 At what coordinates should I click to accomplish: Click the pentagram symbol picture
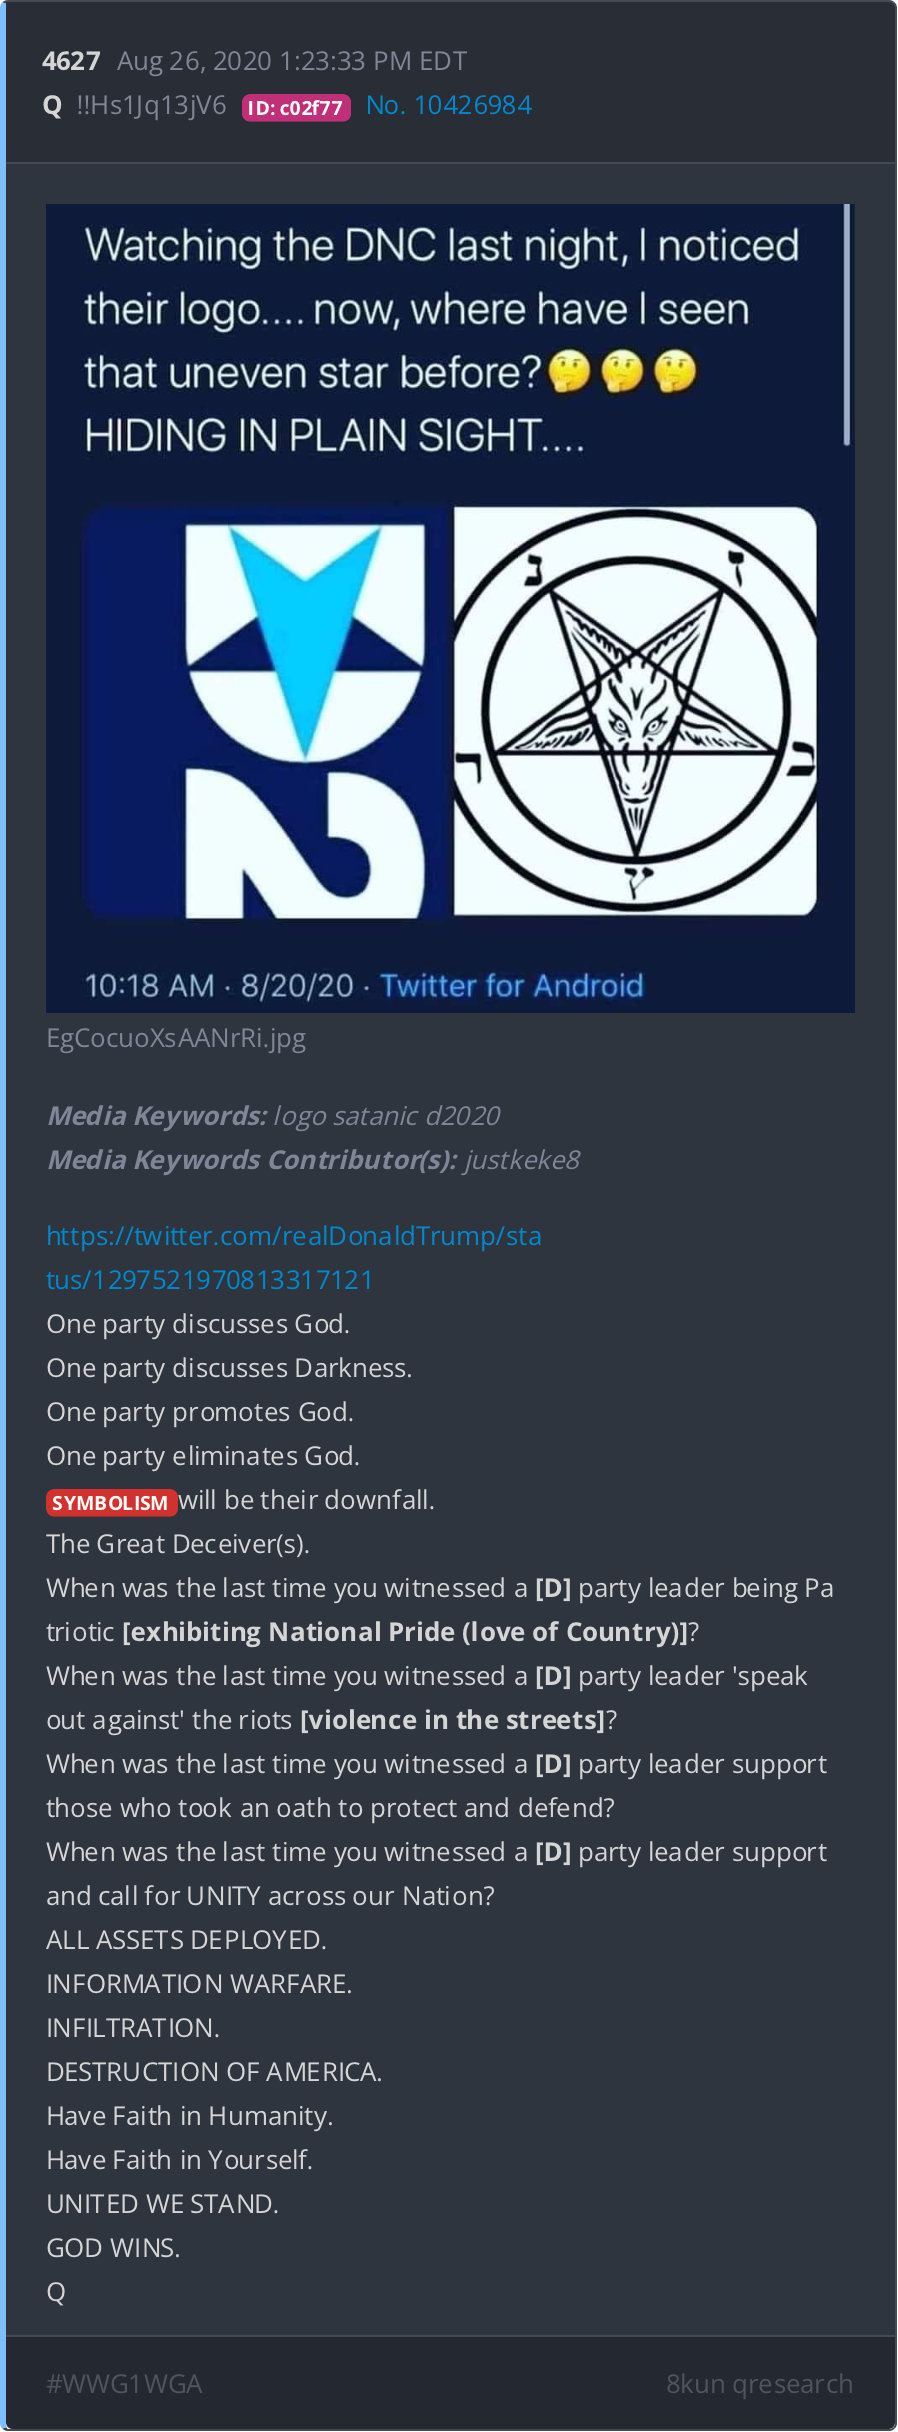(635, 711)
